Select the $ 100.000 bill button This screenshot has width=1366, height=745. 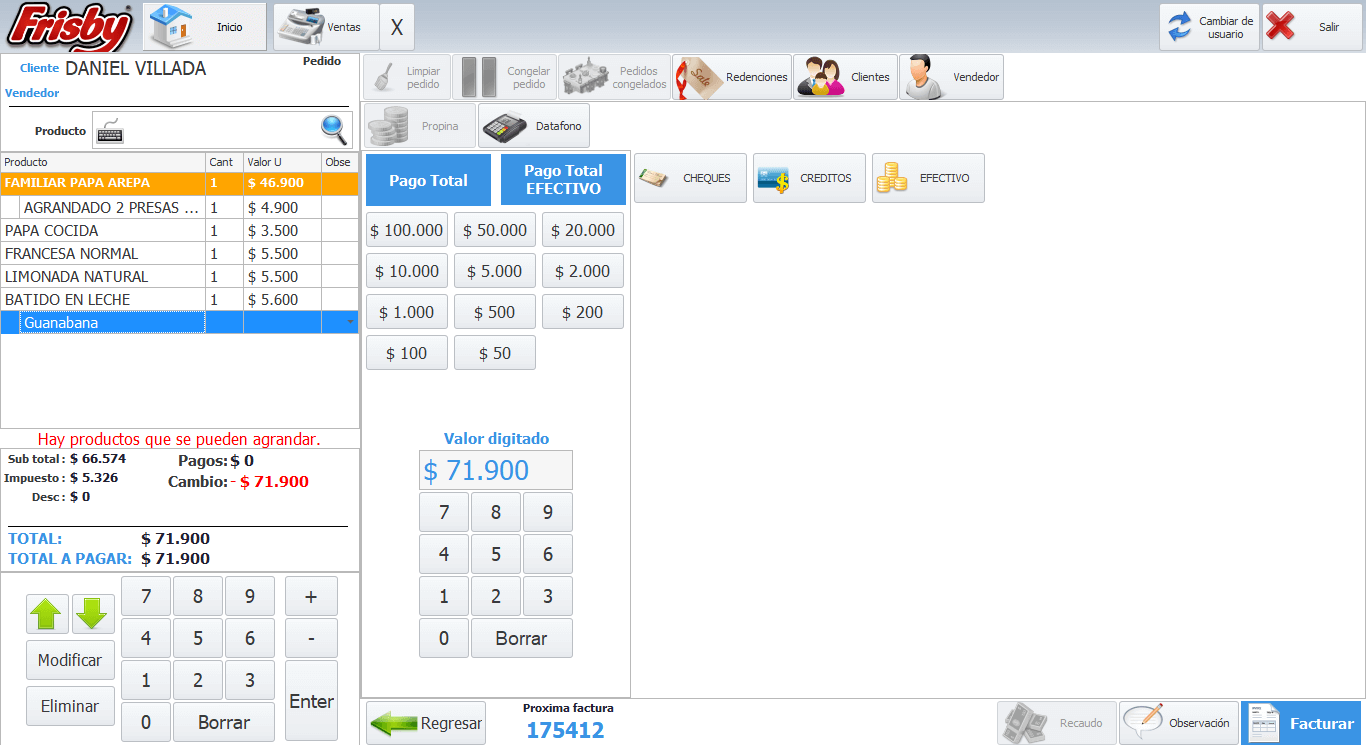(407, 230)
